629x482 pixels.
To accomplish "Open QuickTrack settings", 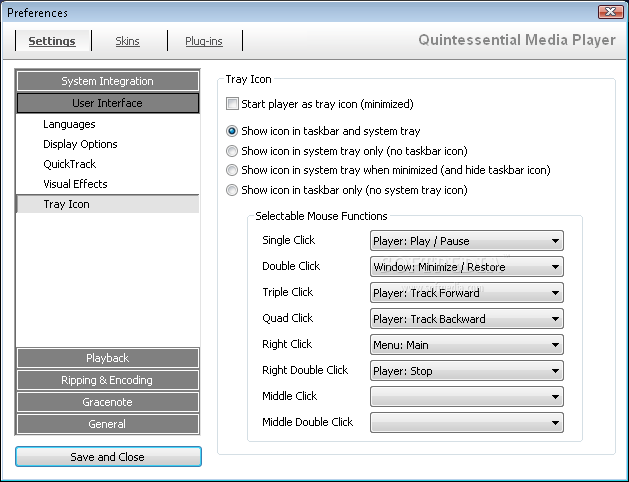I will pos(70,164).
